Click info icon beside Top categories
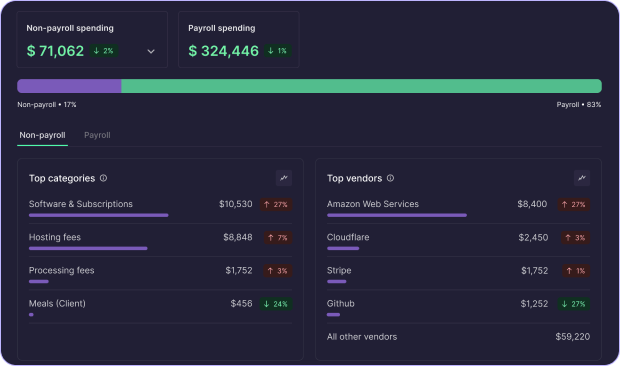 pyautogui.click(x=104, y=178)
